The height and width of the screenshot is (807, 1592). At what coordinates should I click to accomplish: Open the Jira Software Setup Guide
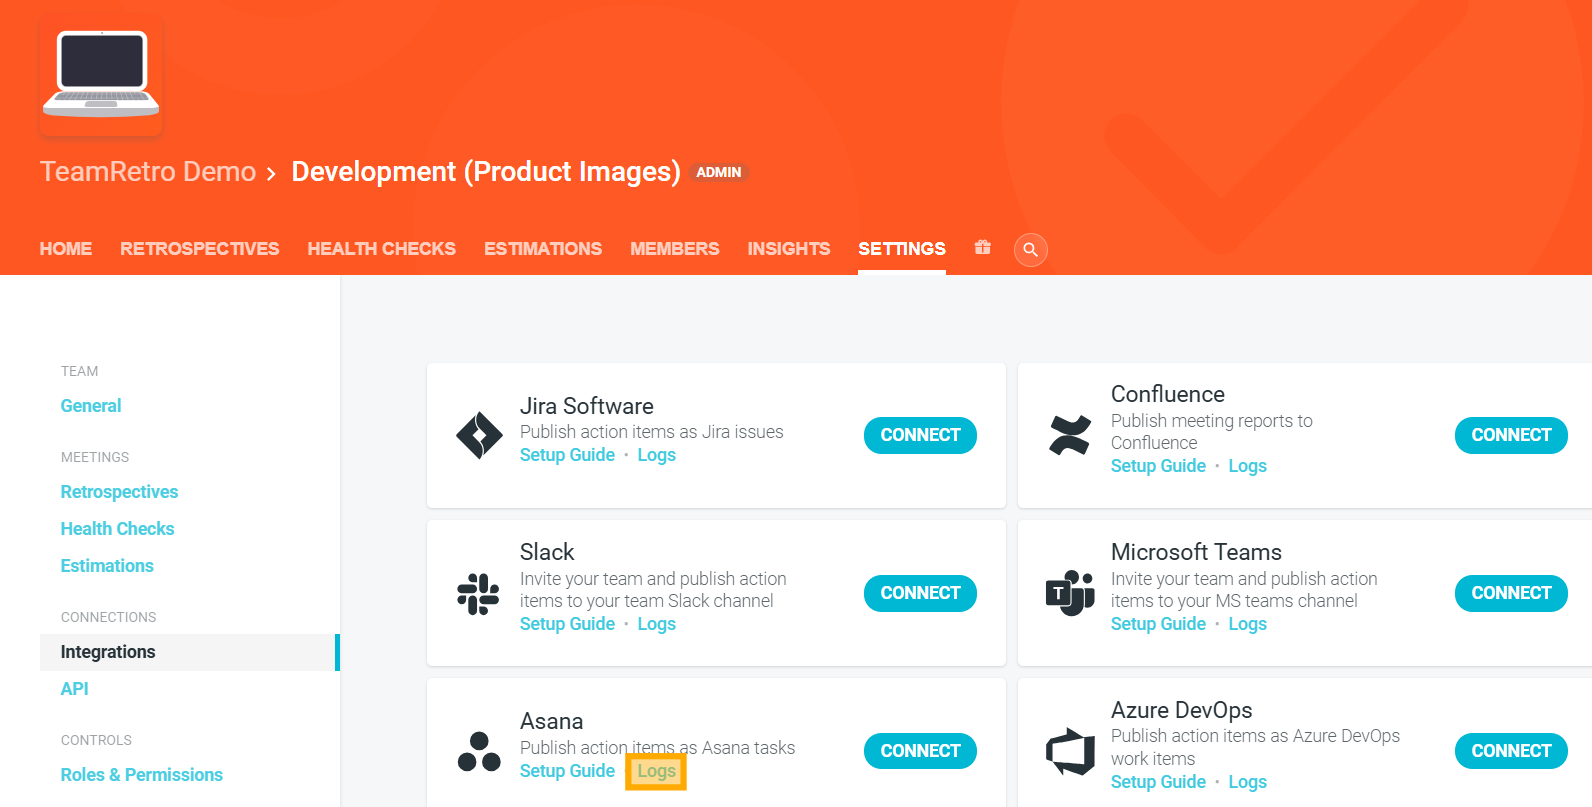click(568, 455)
